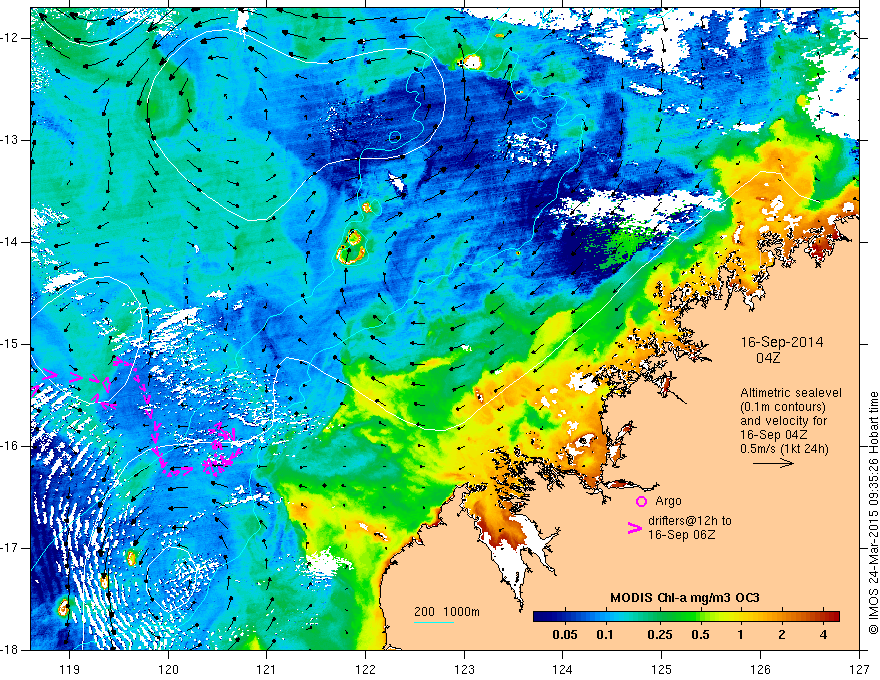
Task: Click the '0.5m/s (1kt 24h)' scale text
Action: pos(784,449)
